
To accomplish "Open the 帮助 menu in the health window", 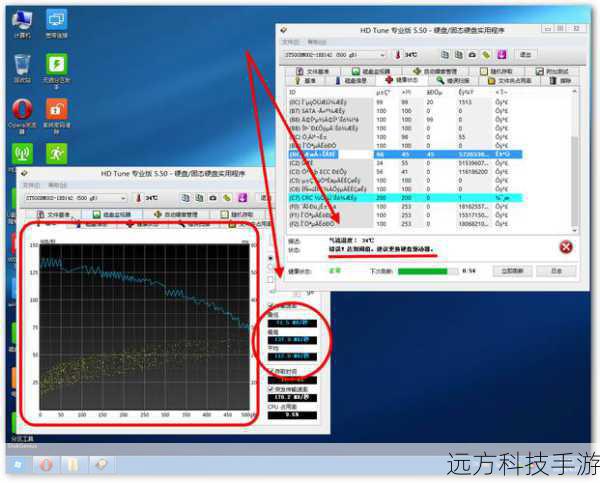I will coord(317,42).
